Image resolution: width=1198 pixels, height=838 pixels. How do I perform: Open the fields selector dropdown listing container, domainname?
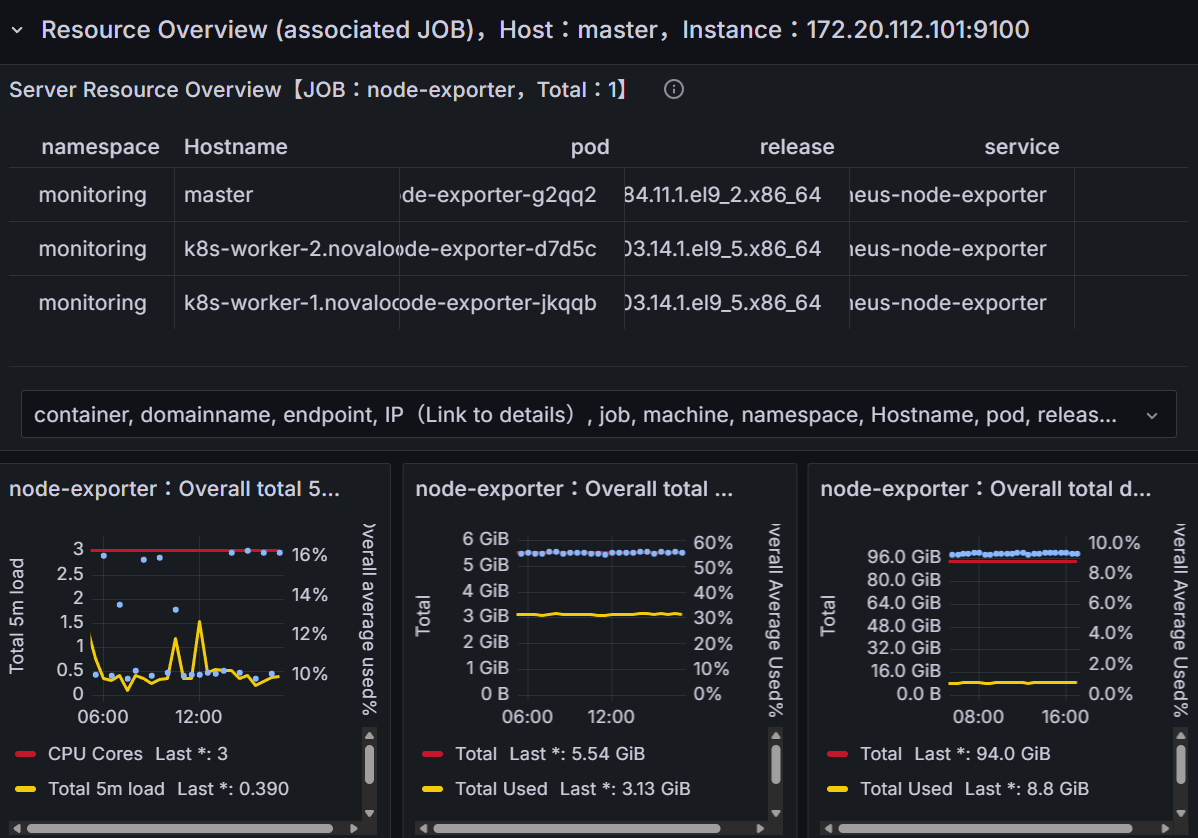598,414
